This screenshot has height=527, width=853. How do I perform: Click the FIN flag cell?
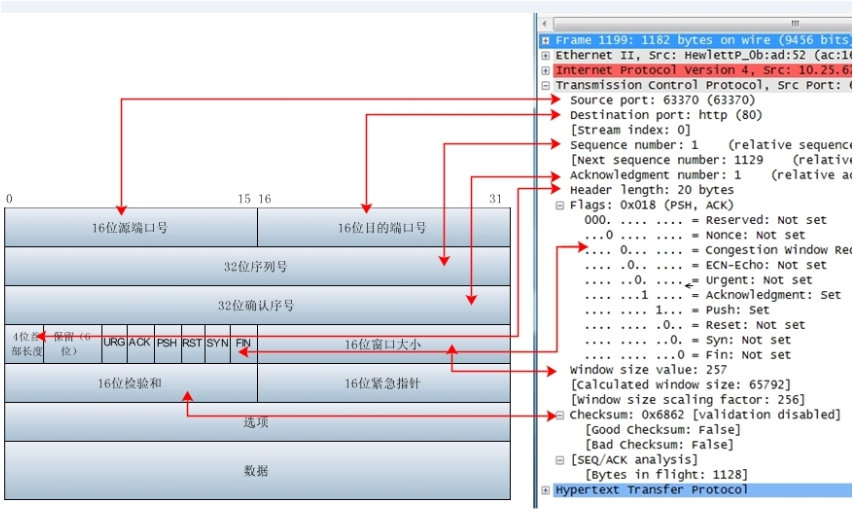pyautogui.click(x=244, y=344)
